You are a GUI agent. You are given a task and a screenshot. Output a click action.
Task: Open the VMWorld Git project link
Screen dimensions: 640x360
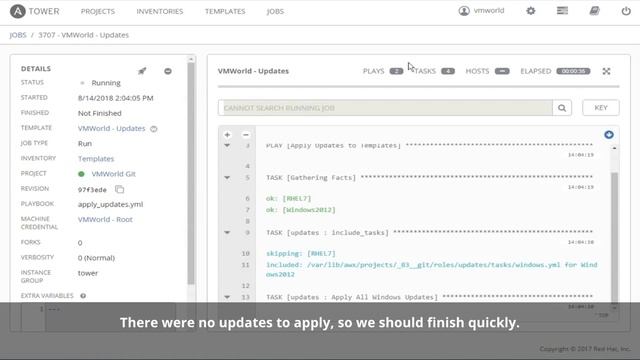(x=113, y=174)
